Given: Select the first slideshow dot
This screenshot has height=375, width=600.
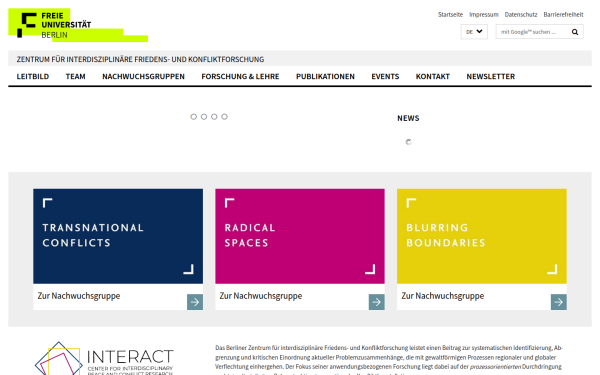Looking at the screenshot, I should tap(194, 117).
